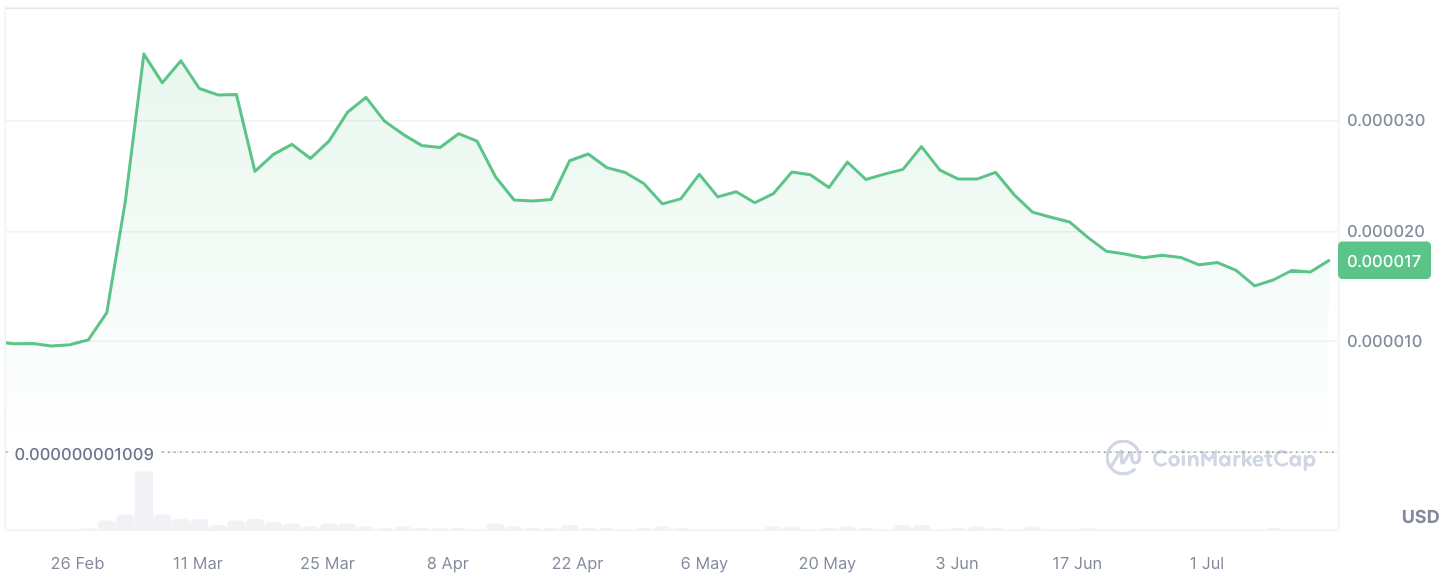The height and width of the screenshot is (586, 1456).
Task: Click the 17 Jun date label
Action: point(1077,564)
